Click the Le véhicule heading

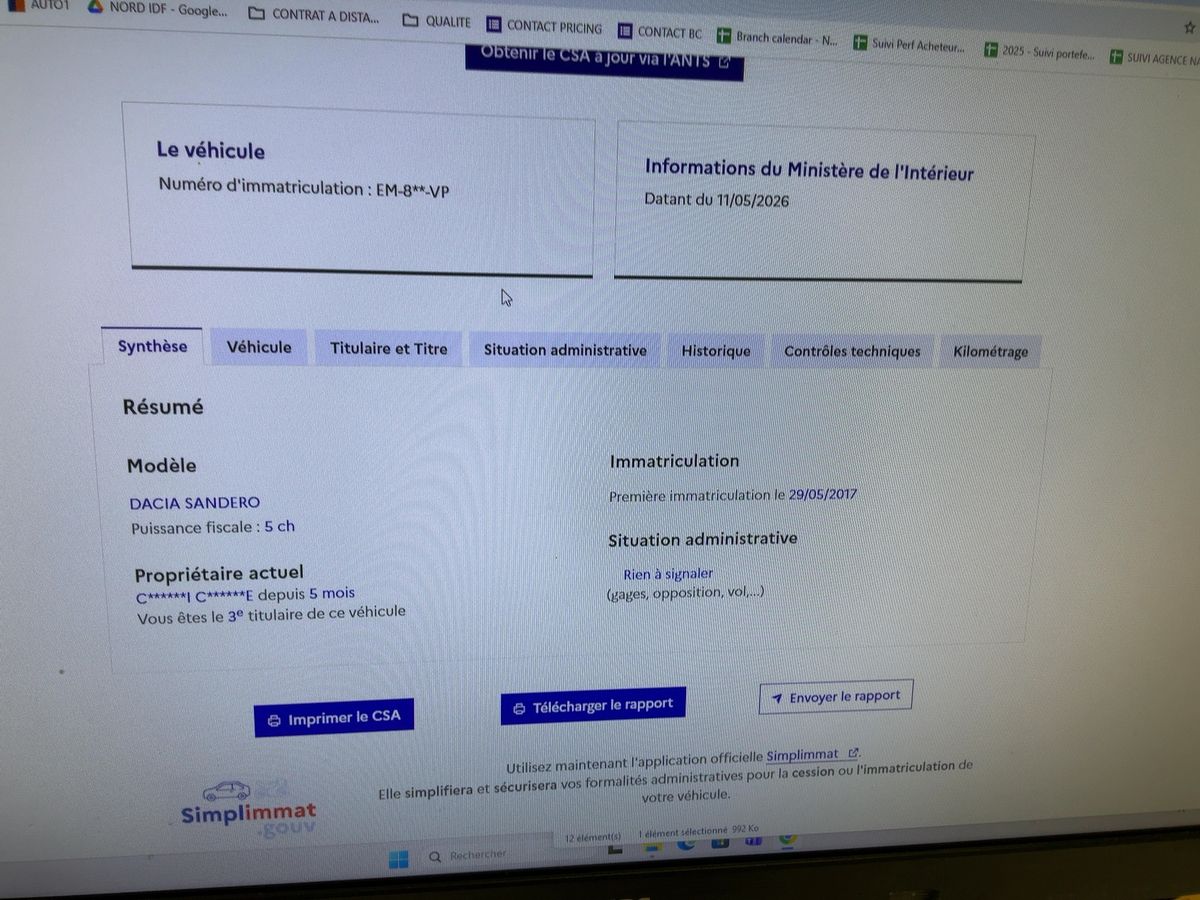[x=210, y=150]
